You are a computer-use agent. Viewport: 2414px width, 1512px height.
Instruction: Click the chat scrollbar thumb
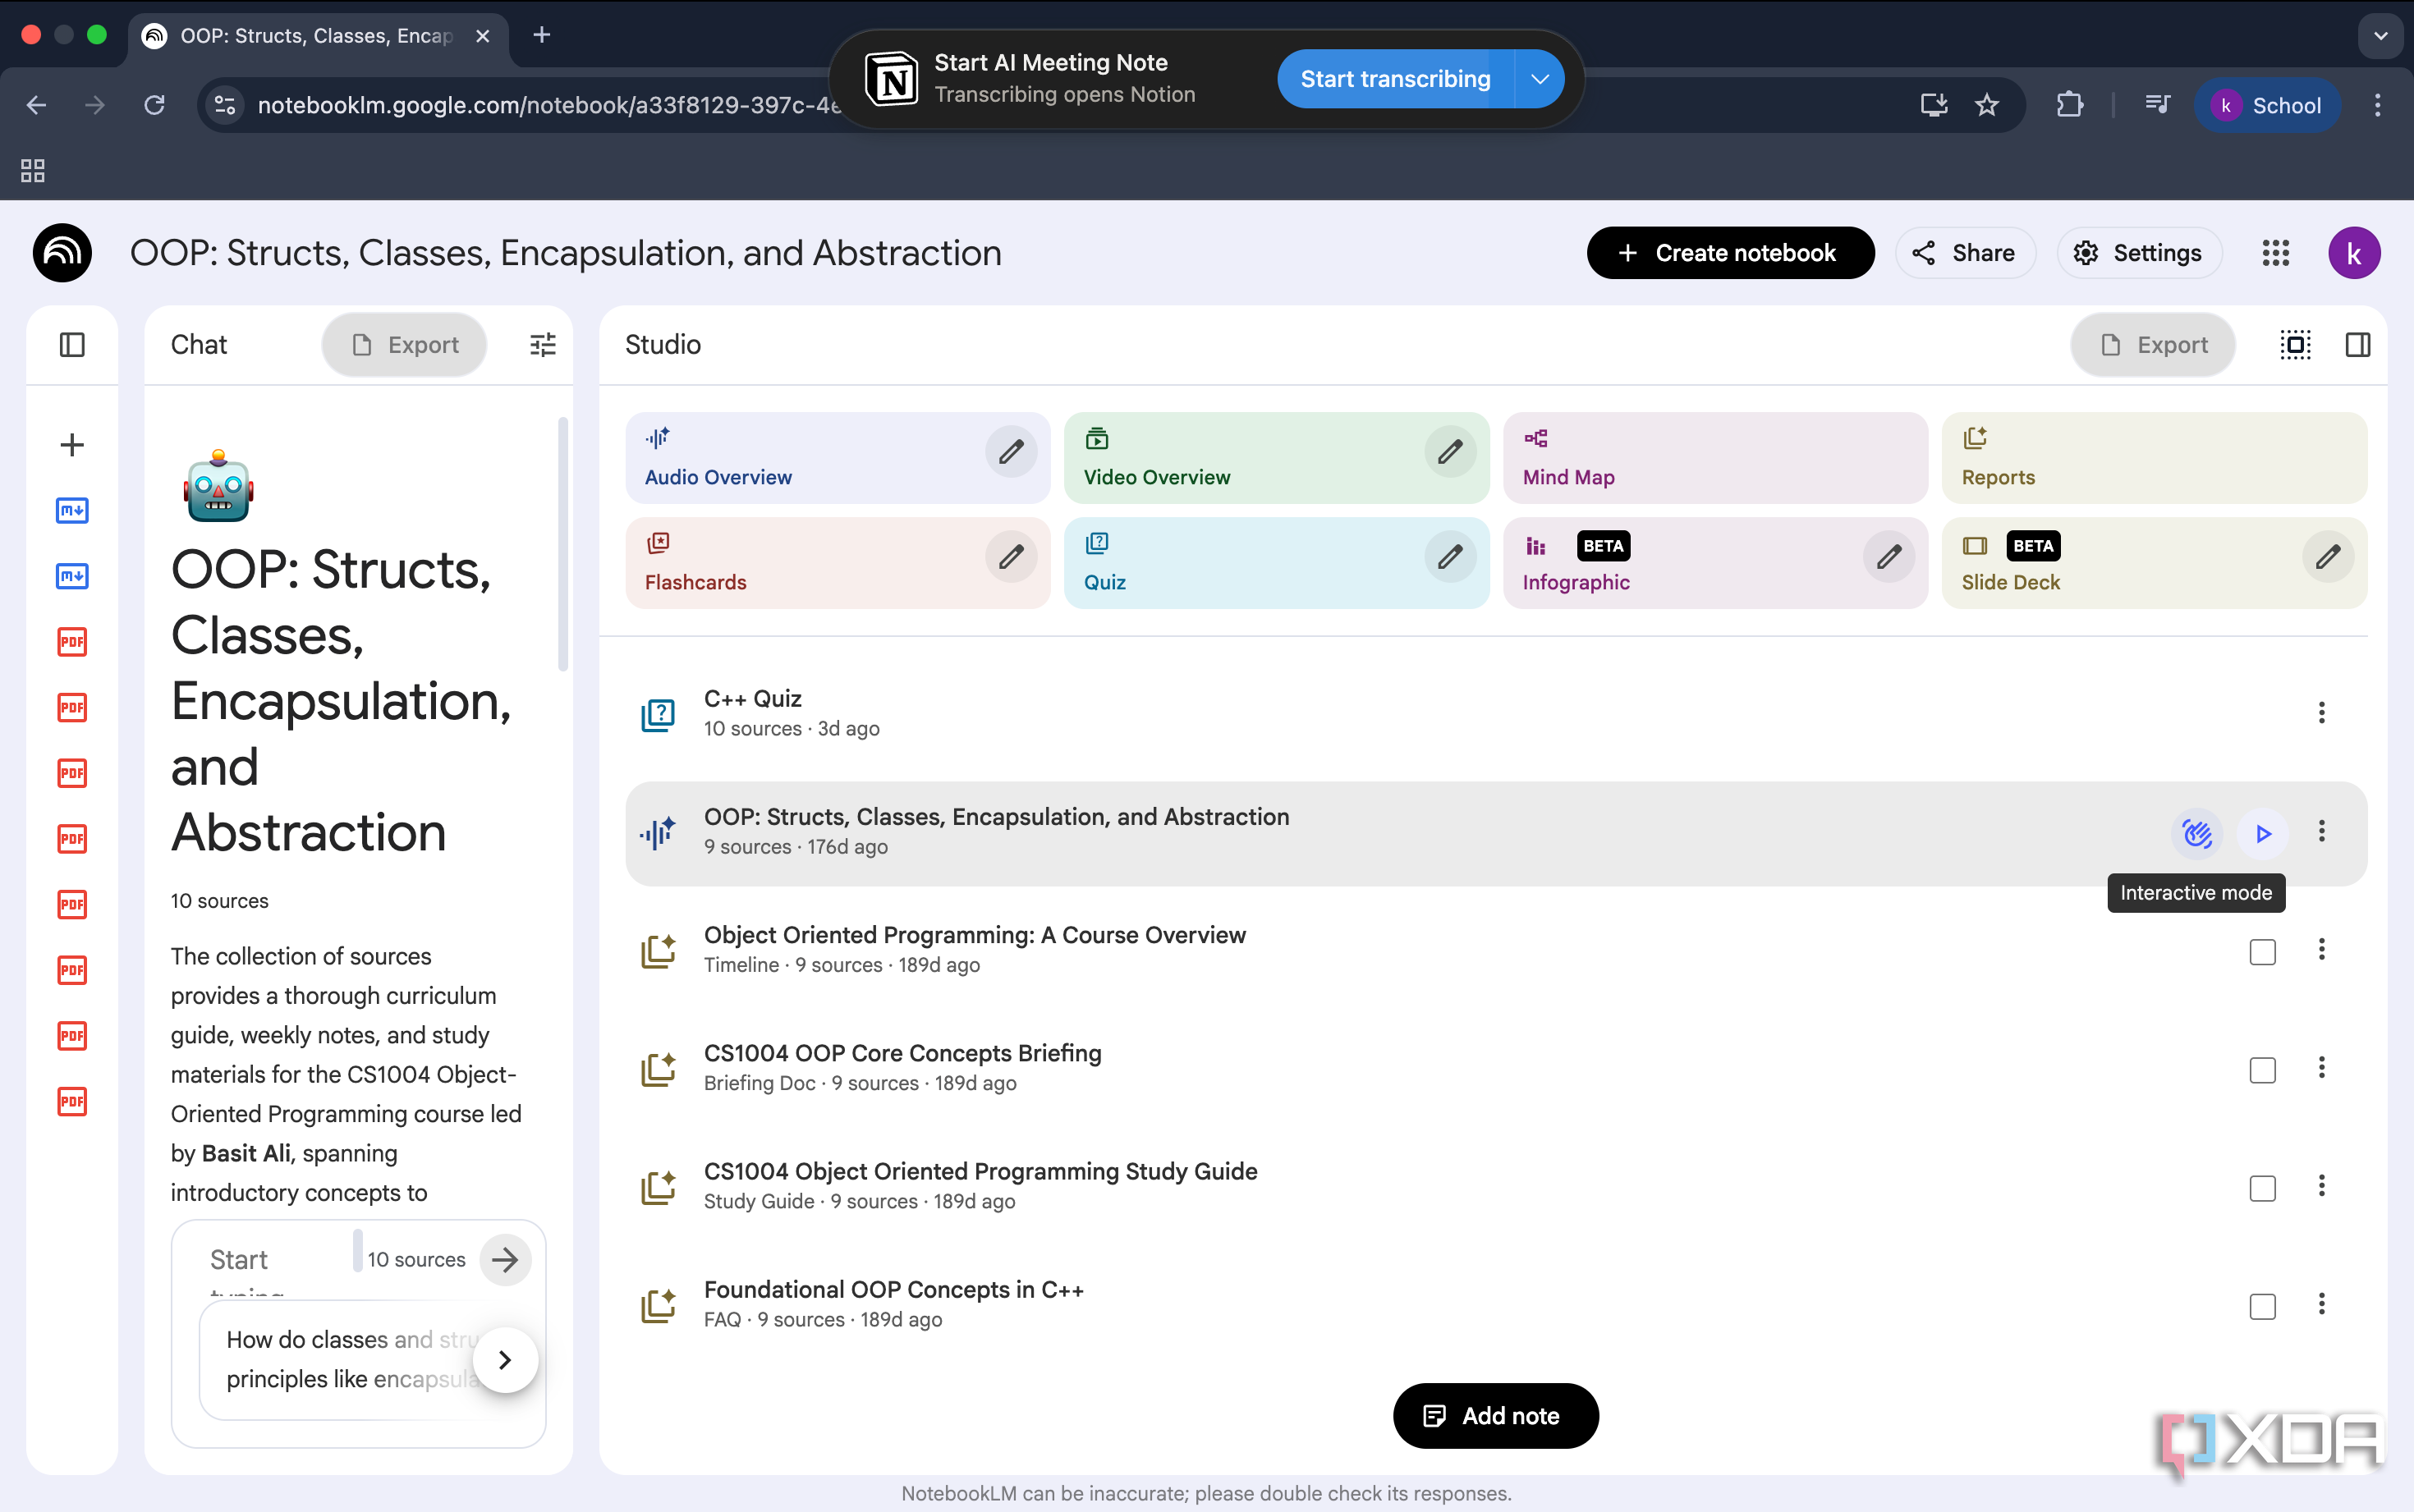563,545
